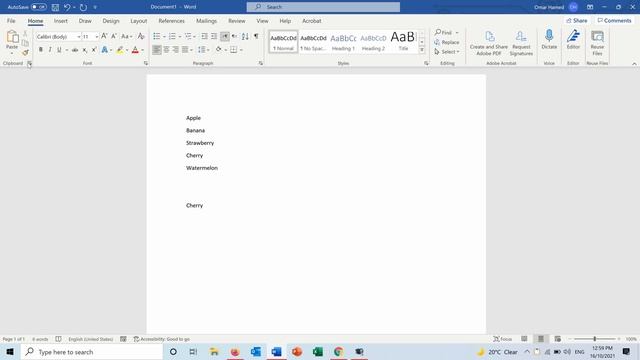This screenshot has width=640, height=360.
Task: Decrease font size with the smaller A icon
Action: point(114,36)
